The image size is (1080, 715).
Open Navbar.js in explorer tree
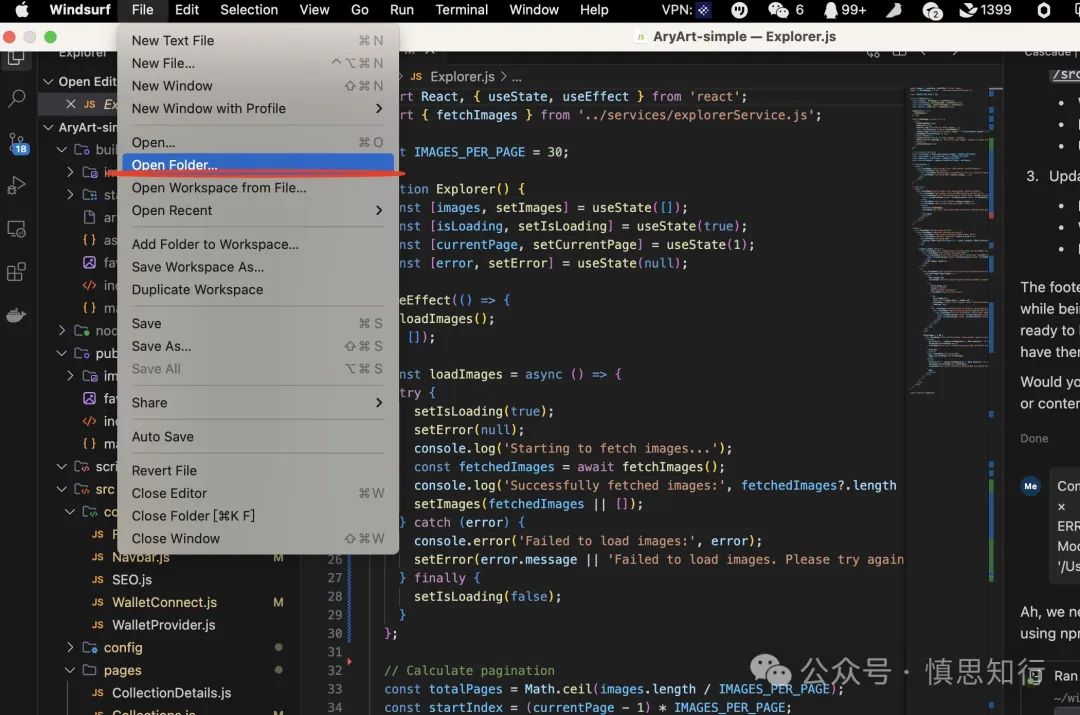pos(141,557)
